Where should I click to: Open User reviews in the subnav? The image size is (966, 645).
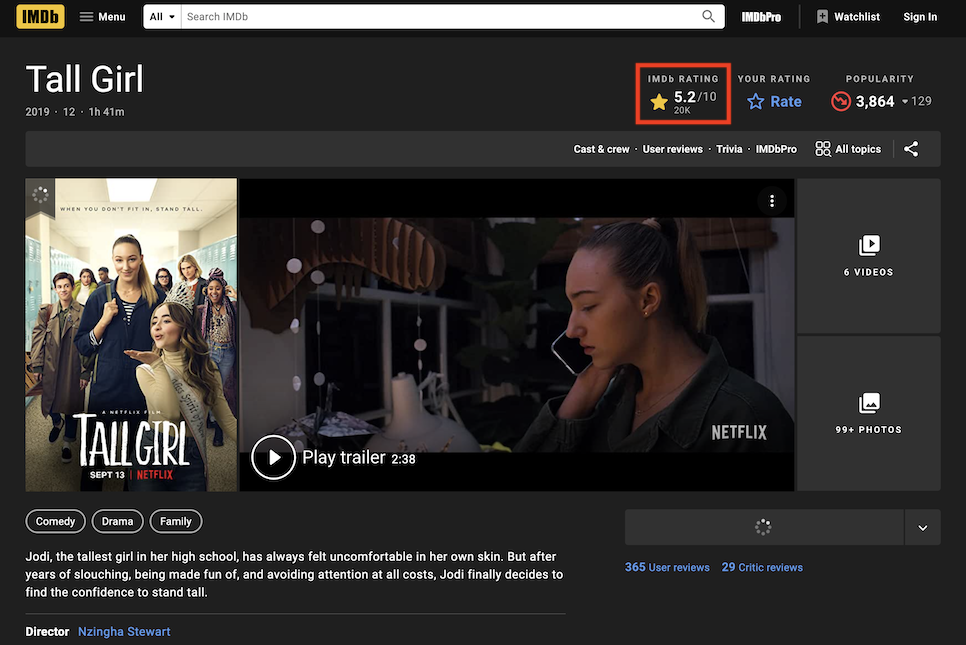(672, 149)
